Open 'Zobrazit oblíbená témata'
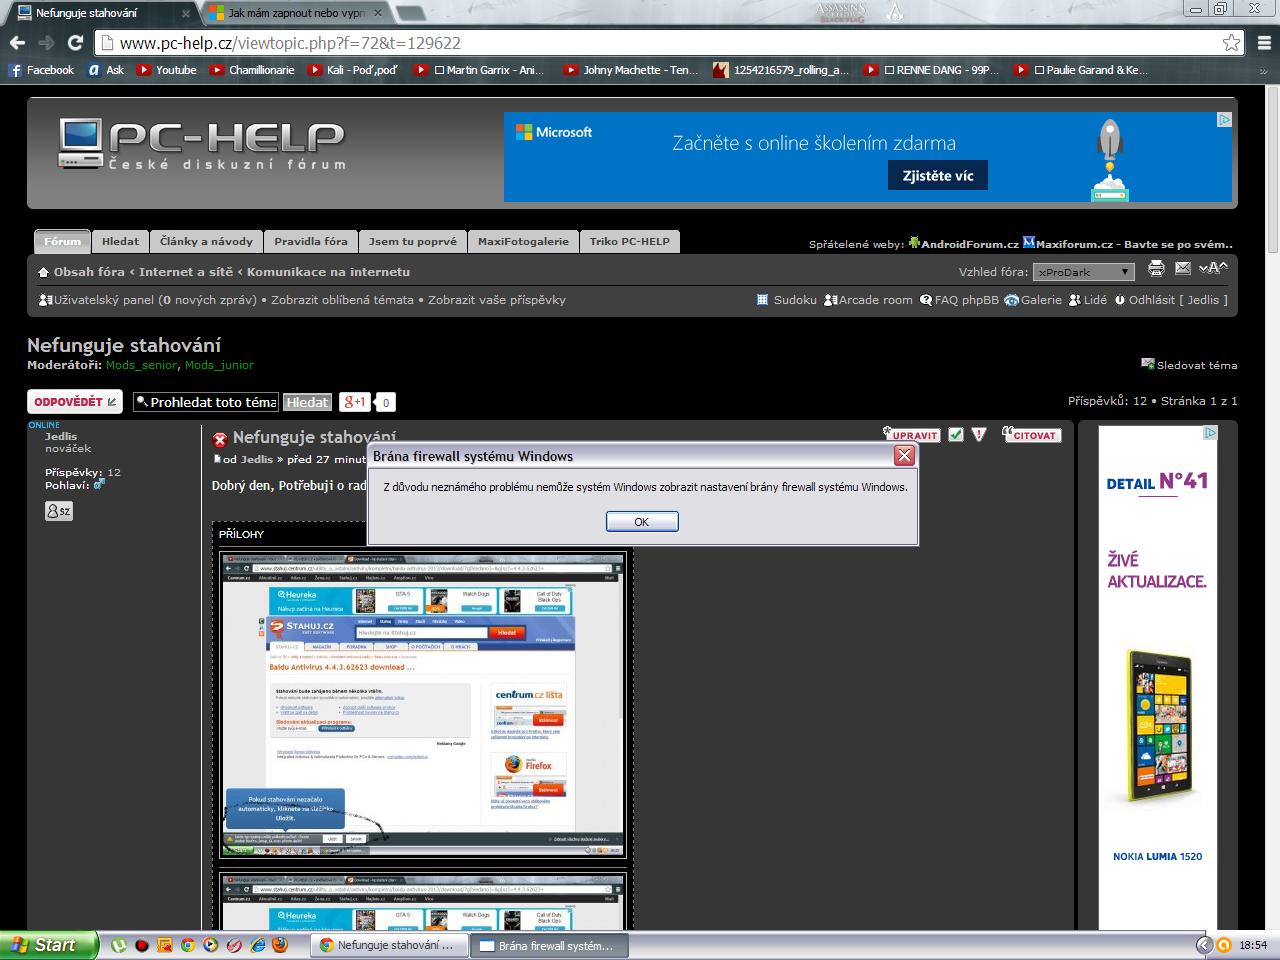 [x=343, y=300]
